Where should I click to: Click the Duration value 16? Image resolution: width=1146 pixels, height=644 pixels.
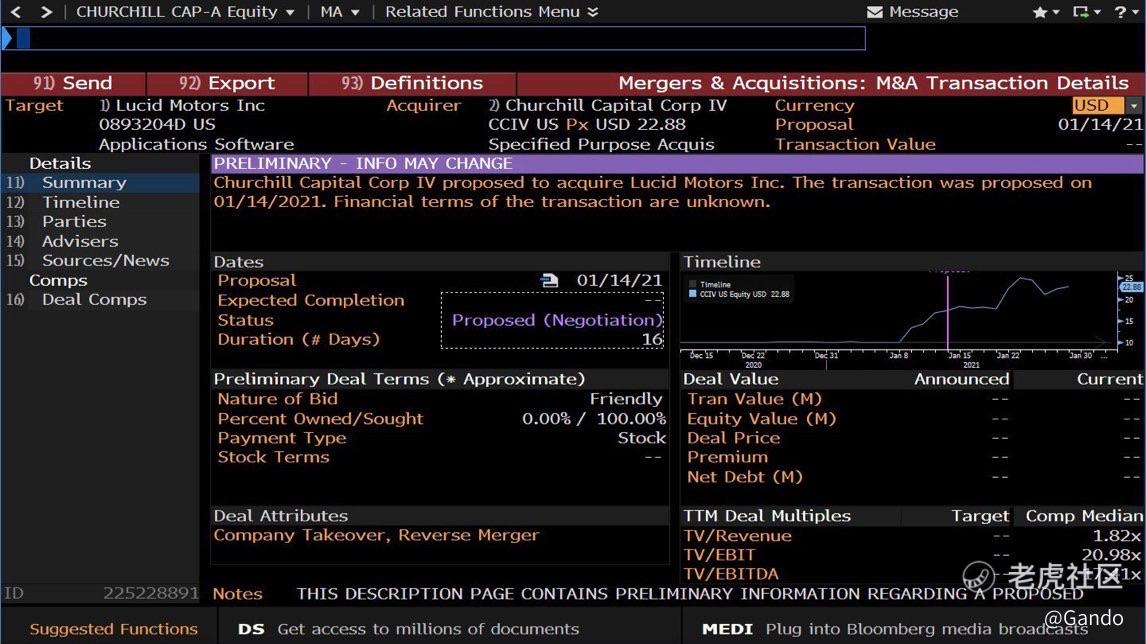click(652, 339)
